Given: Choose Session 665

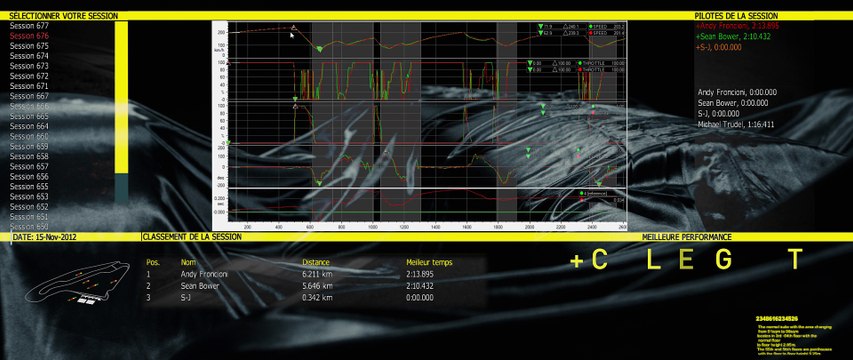Looking at the screenshot, I should [x=29, y=116].
